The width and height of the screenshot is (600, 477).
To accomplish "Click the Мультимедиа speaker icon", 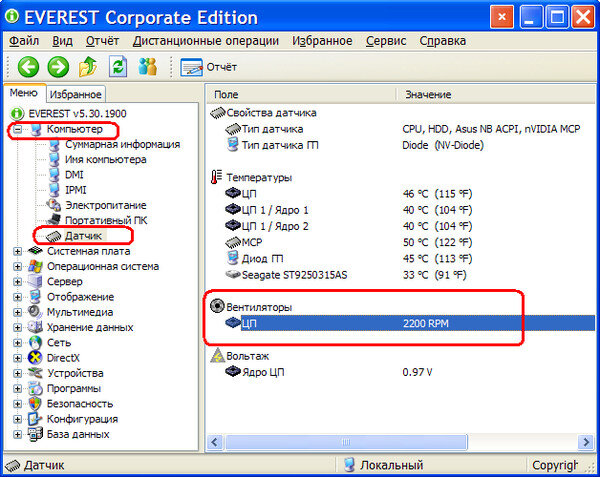I will click(35, 312).
